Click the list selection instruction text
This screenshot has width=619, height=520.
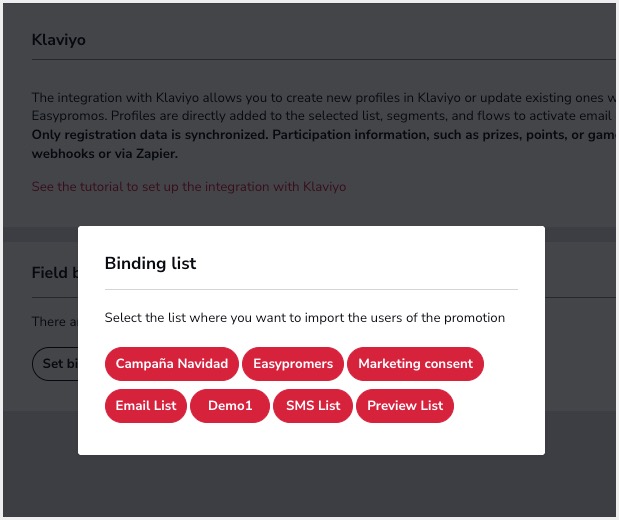305,318
